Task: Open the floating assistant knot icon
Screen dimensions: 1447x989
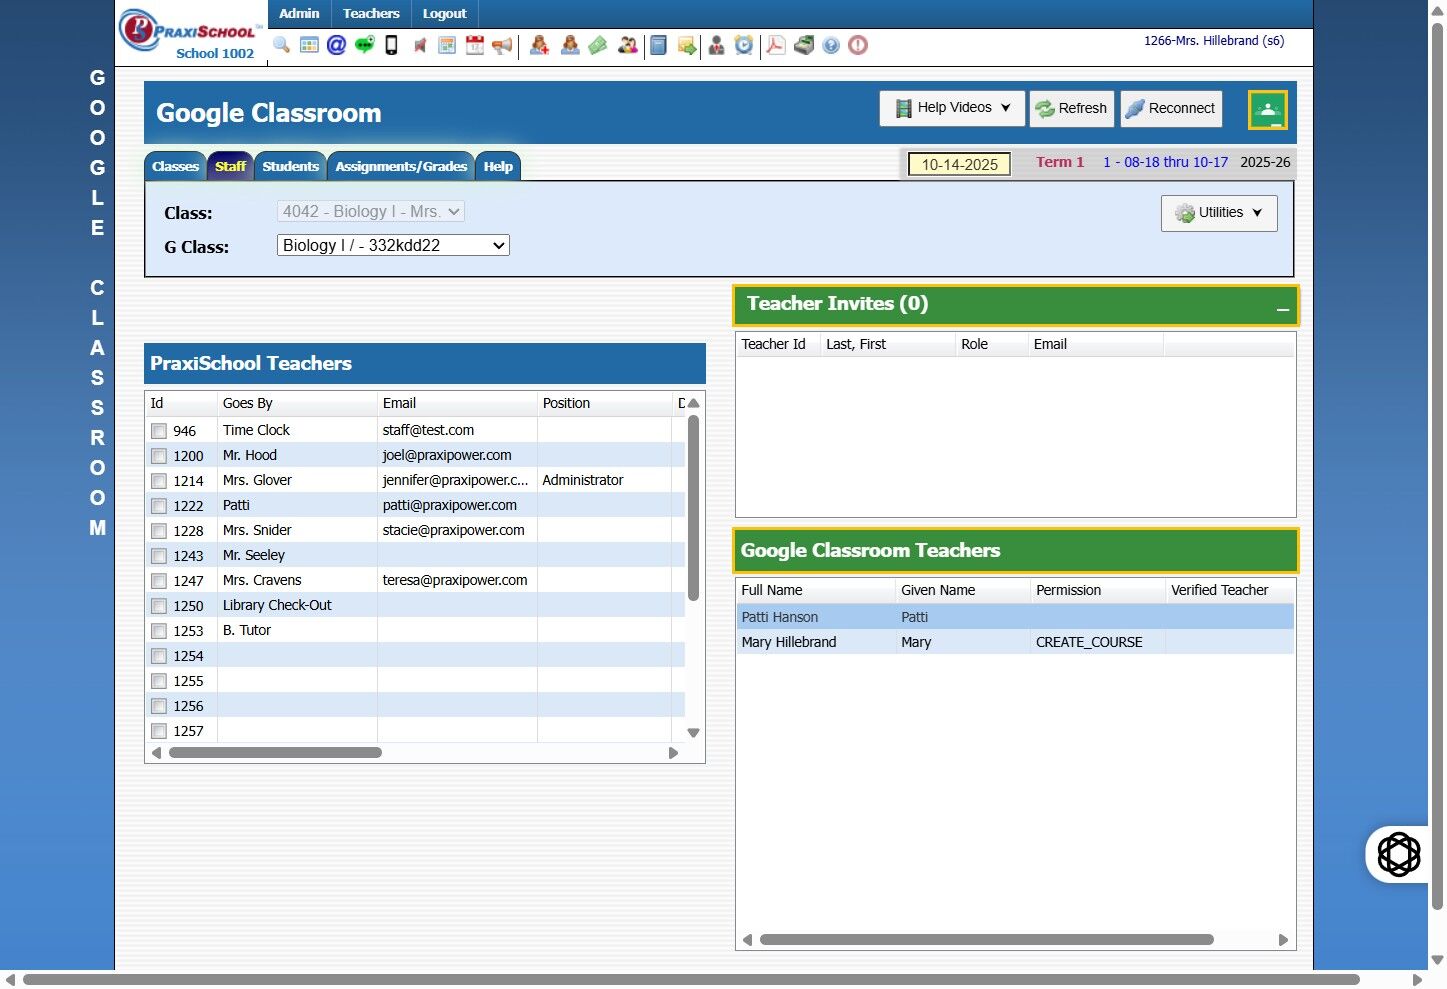Action: click(1399, 854)
